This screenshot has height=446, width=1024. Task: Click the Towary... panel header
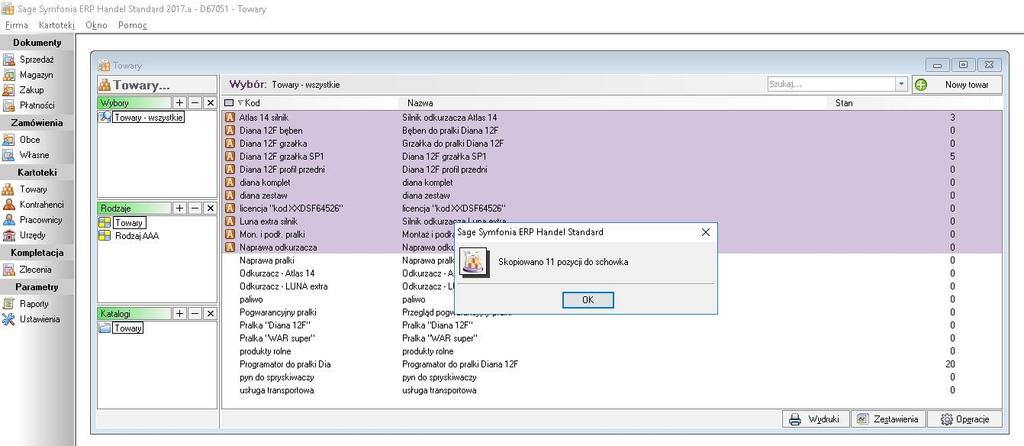(x=157, y=85)
